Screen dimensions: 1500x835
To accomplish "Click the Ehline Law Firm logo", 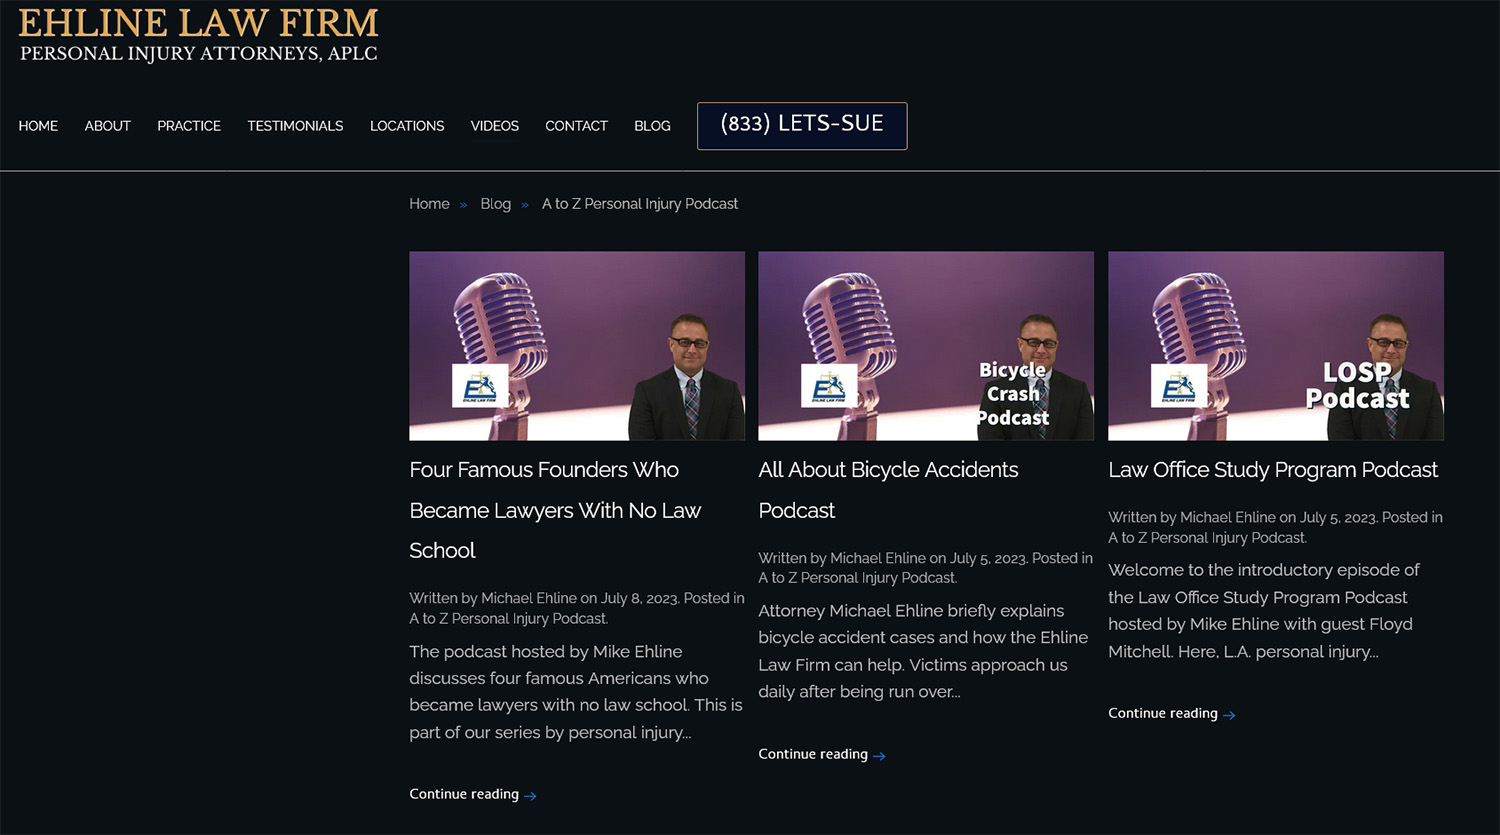I will tap(198, 35).
